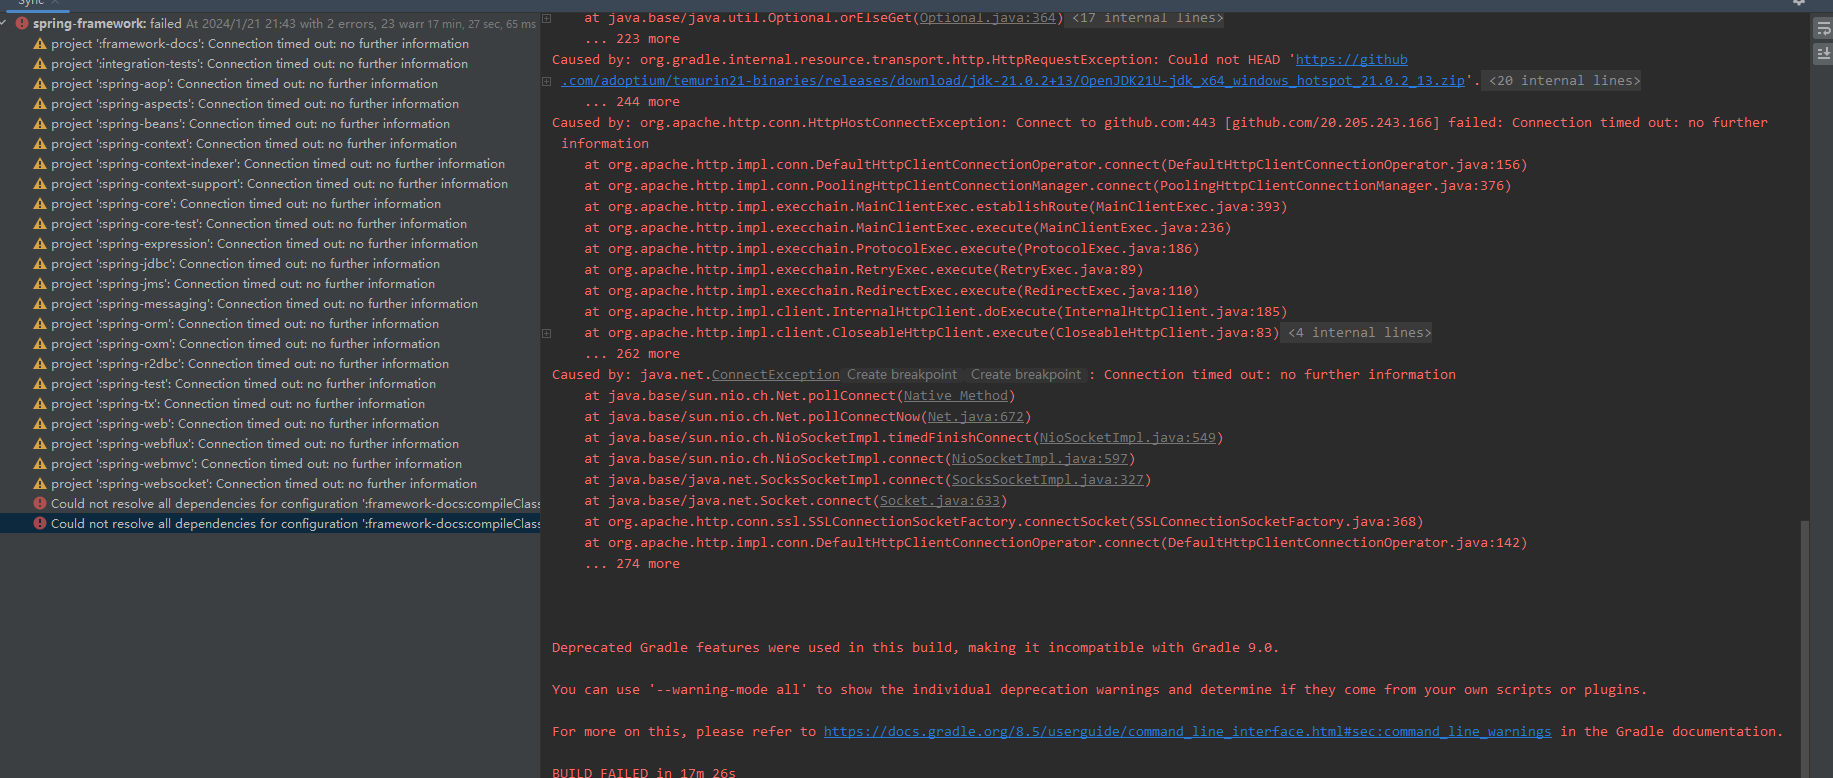The width and height of the screenshot is (1833, 778).
Task: Select the ':spring-jdbc' connection timed out row
Action: click(270, 263)
